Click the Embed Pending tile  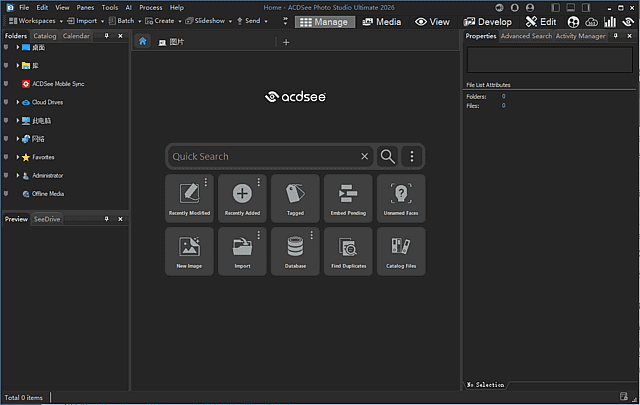348,198
